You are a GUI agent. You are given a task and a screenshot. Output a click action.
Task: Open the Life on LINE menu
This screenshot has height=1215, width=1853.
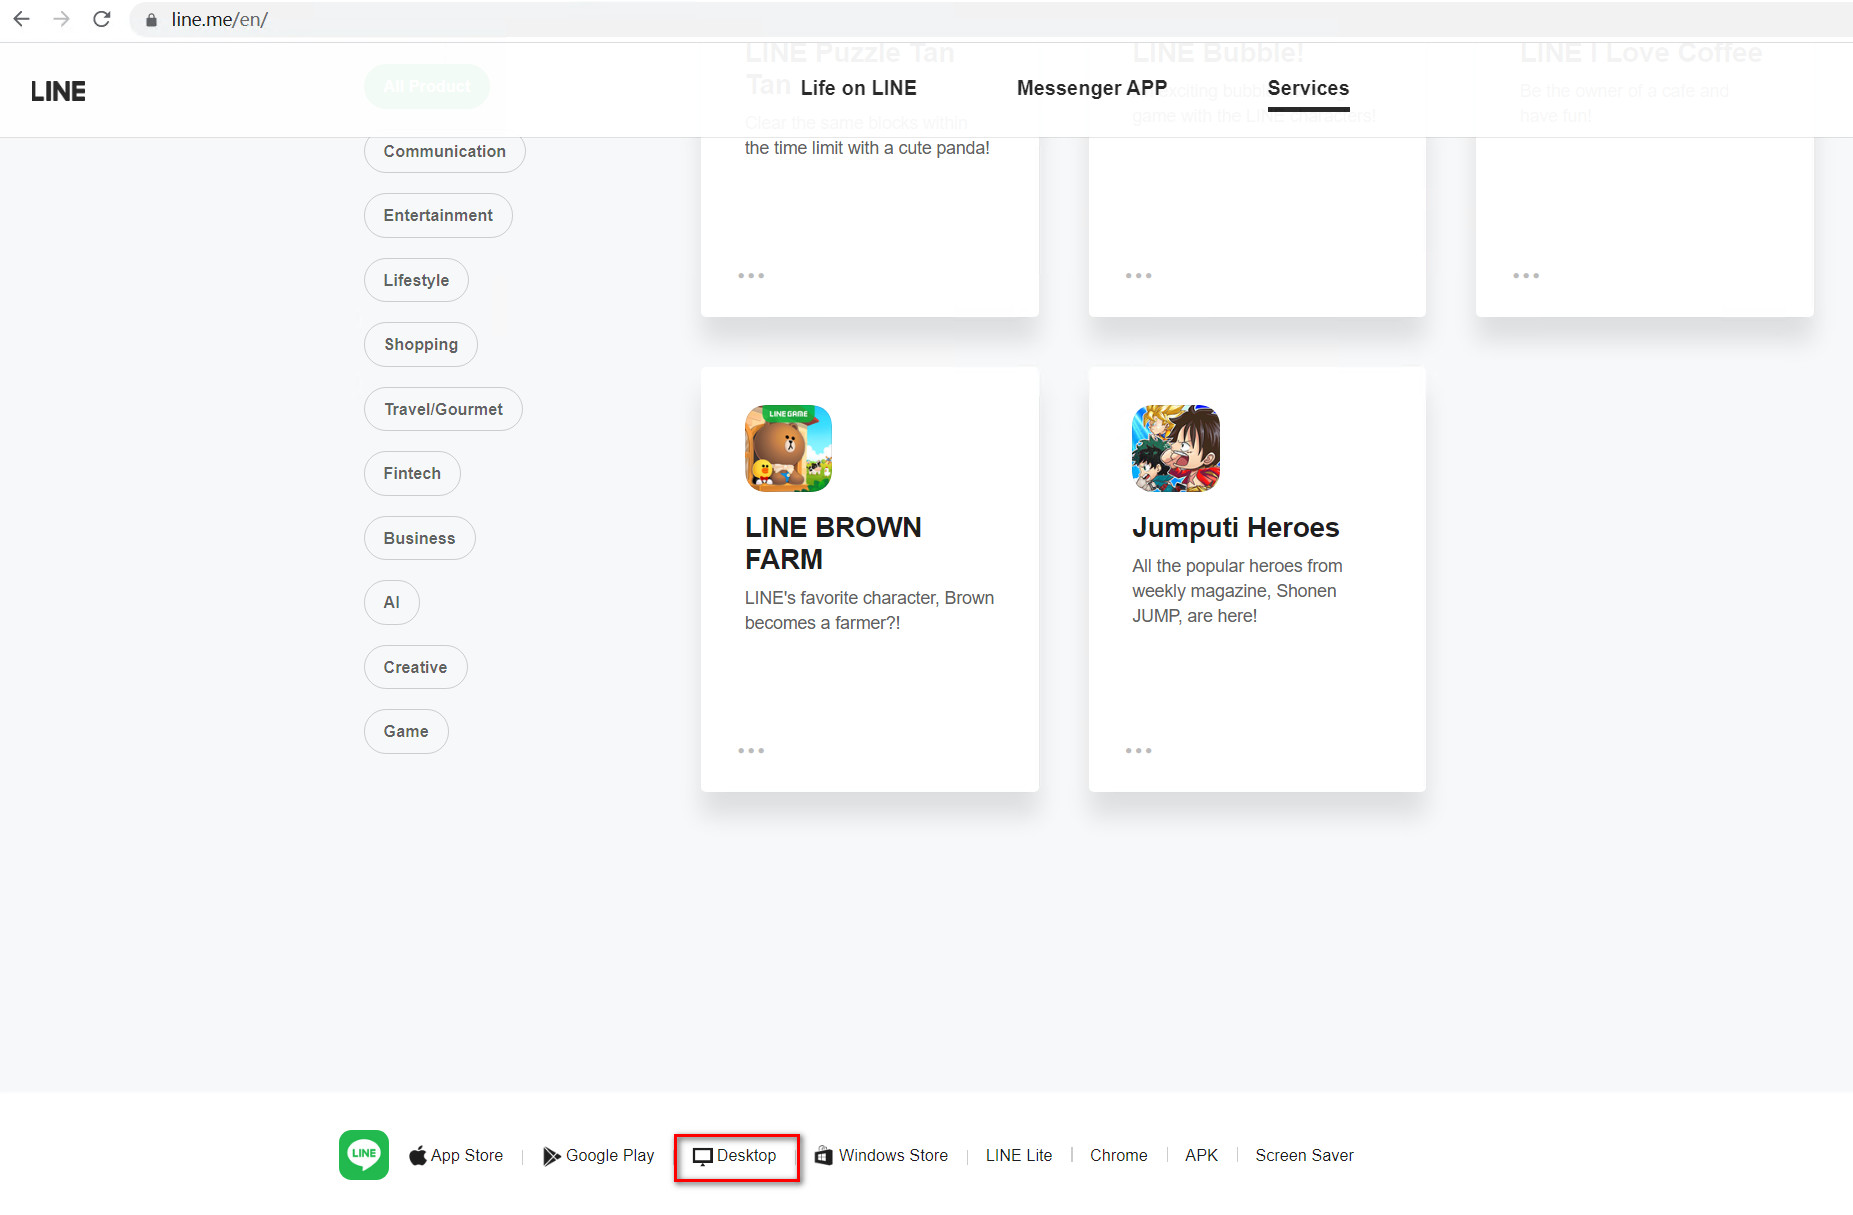click(858, 88)
